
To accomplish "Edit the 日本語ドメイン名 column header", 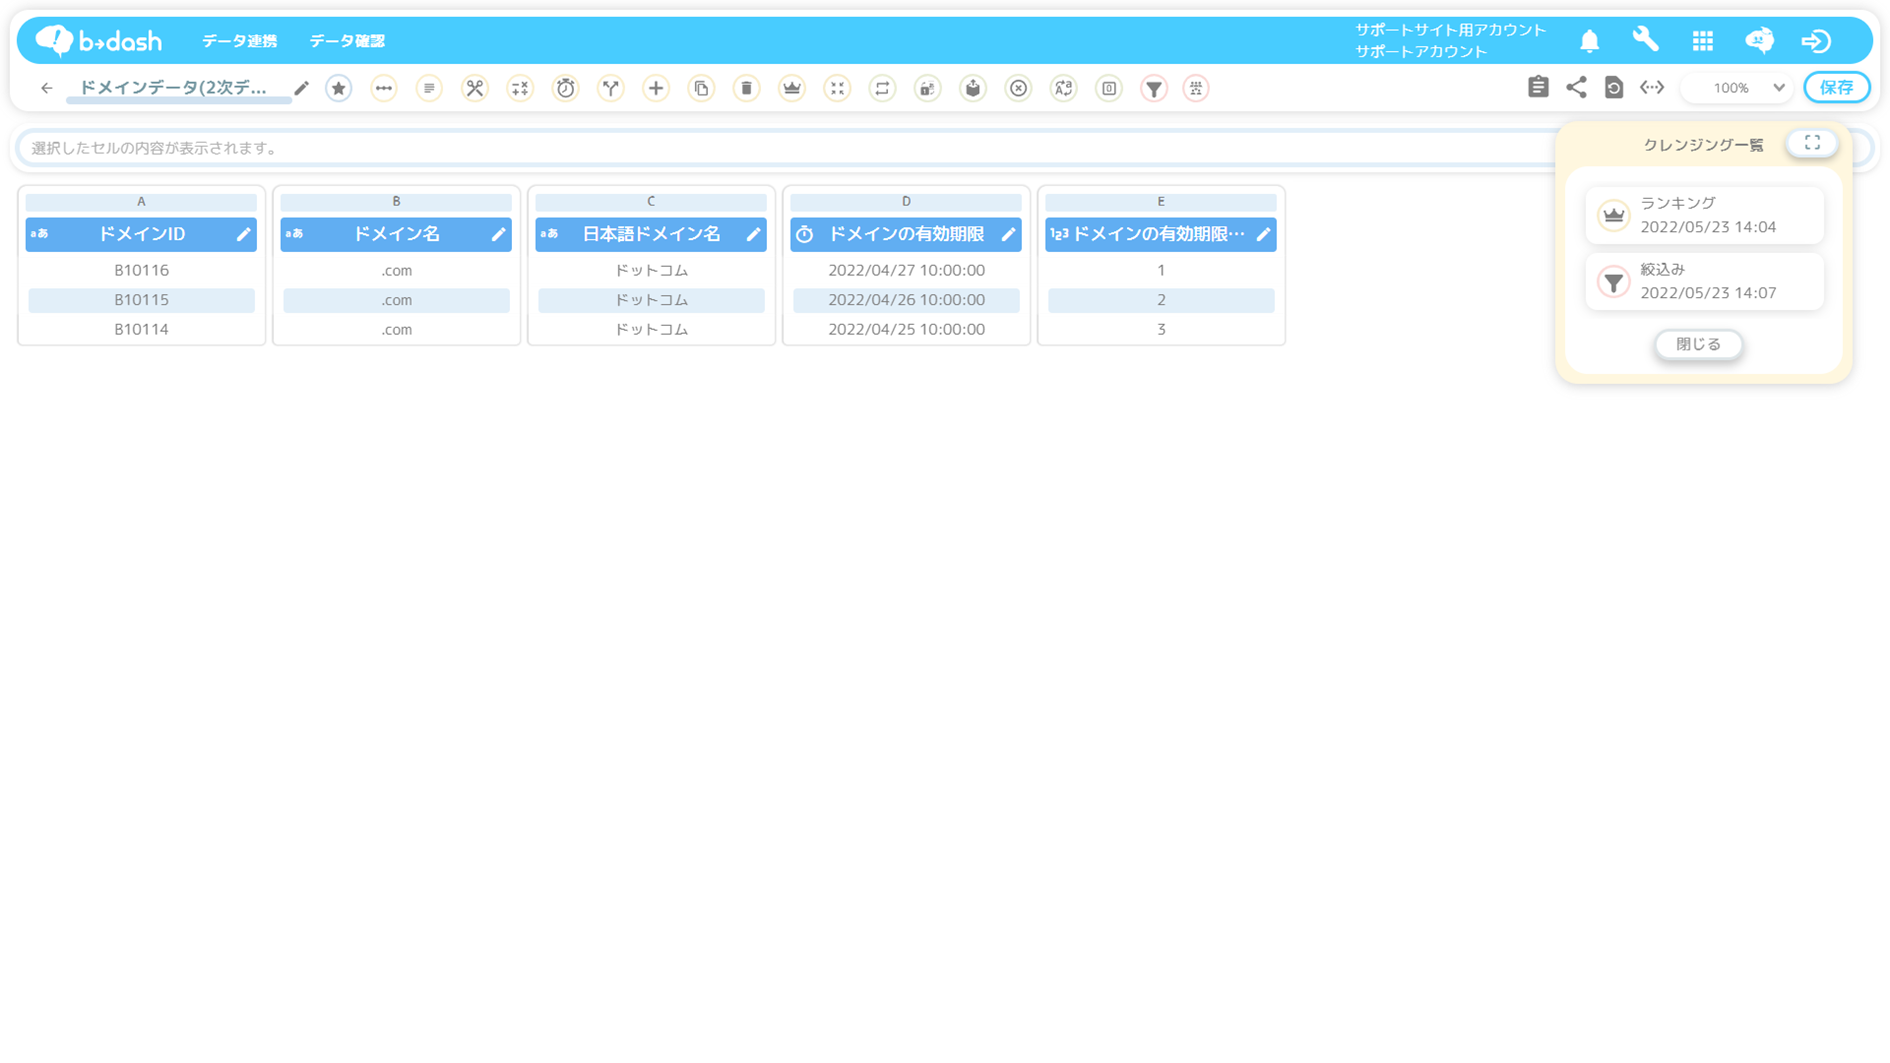I will pos(753,234).
